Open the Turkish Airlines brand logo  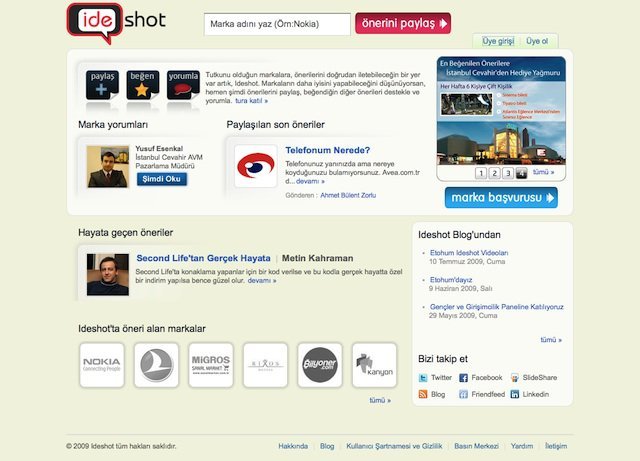(x=156, y=365)
